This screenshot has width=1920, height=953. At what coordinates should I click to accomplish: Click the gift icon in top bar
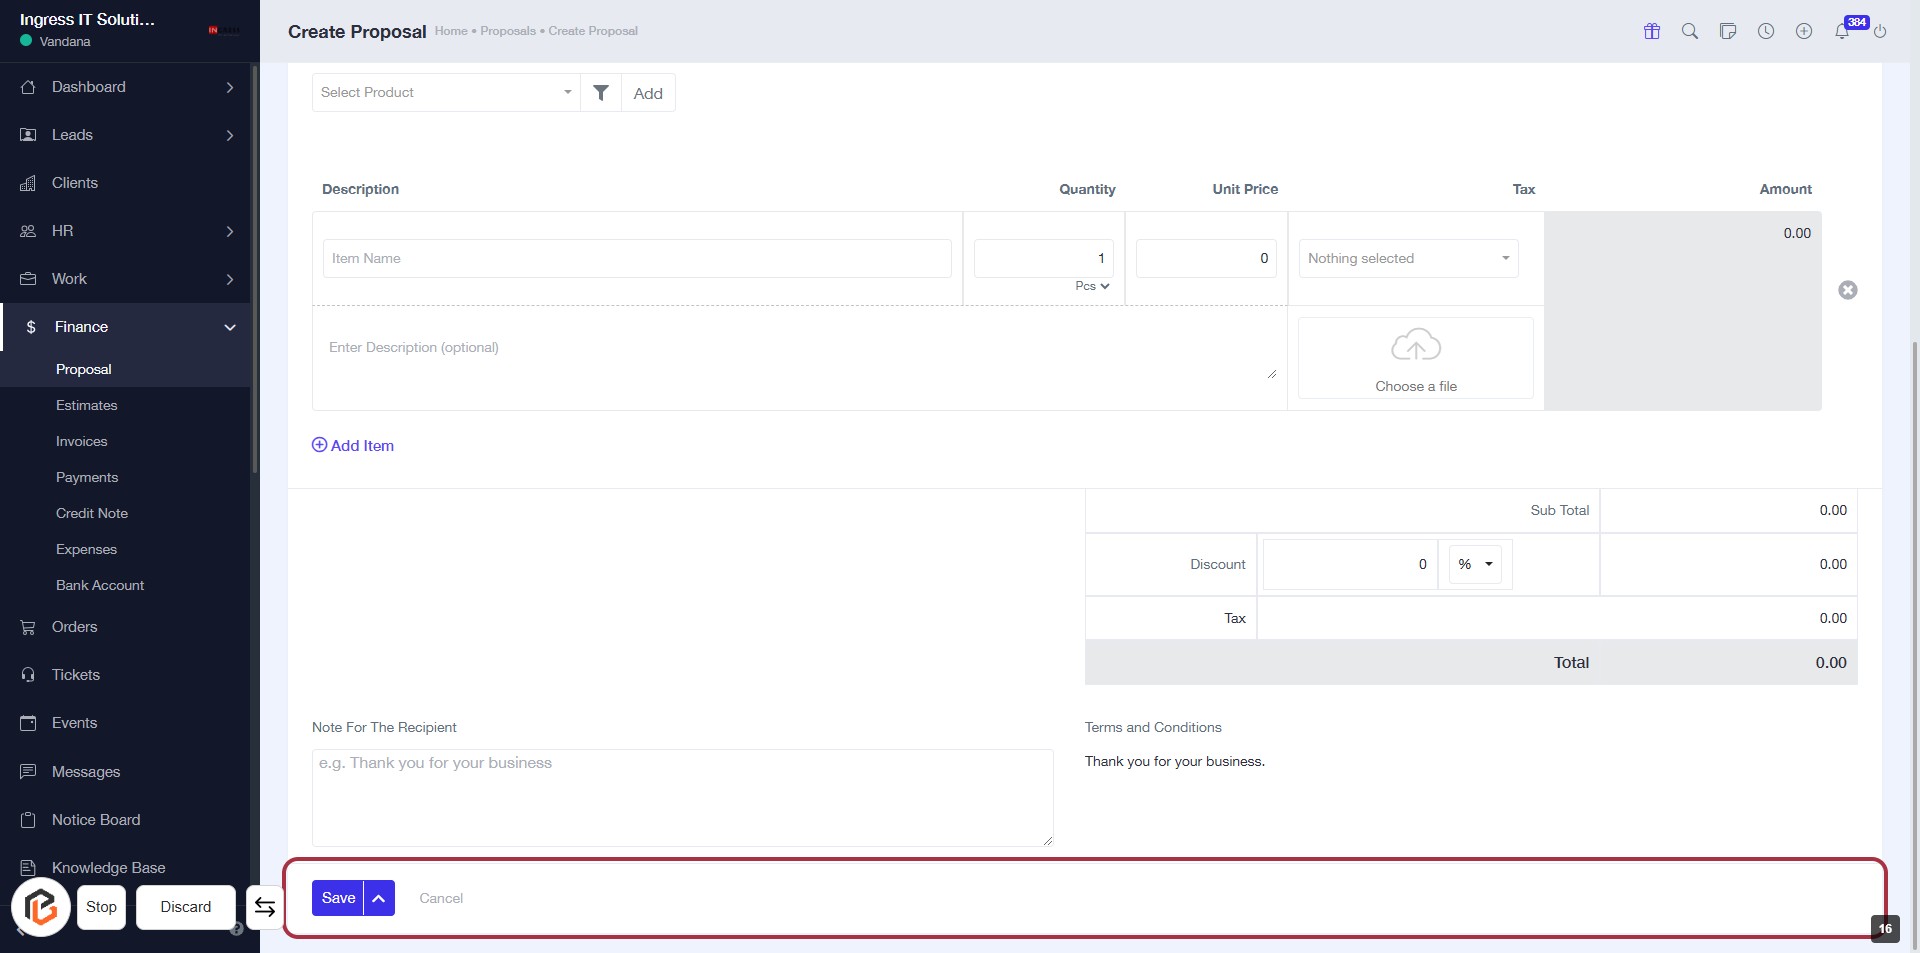point(1652,31)
